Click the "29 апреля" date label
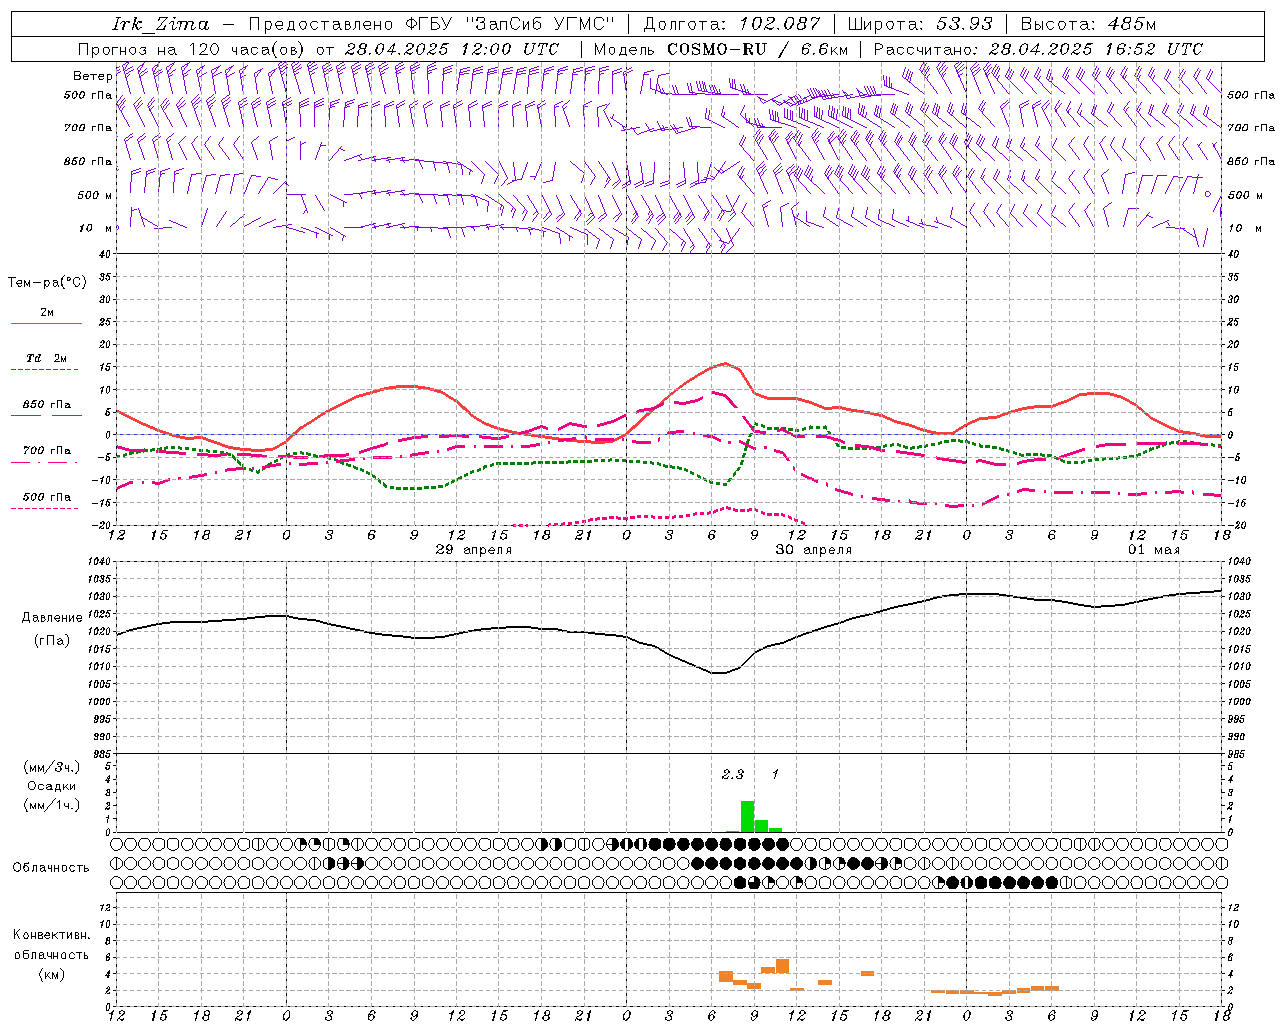 [474, 550]
